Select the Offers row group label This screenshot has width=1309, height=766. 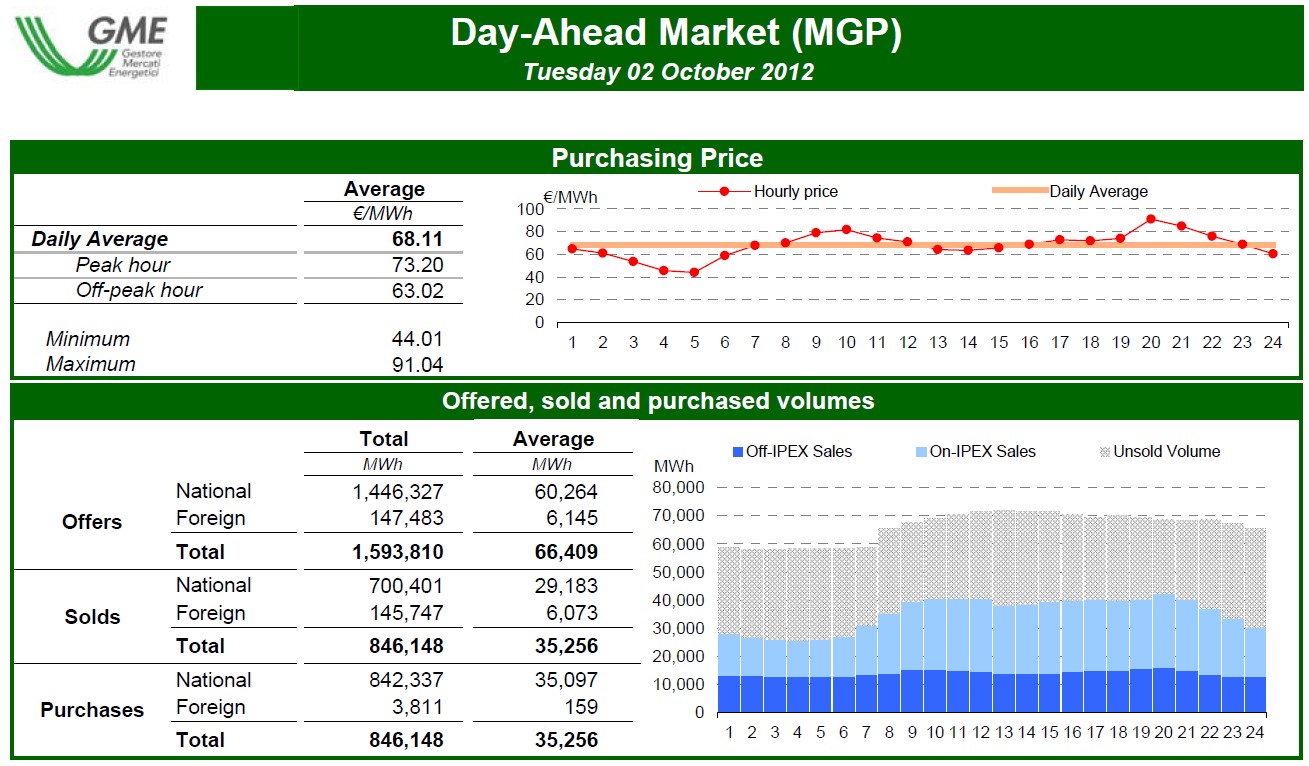(92, 522)
